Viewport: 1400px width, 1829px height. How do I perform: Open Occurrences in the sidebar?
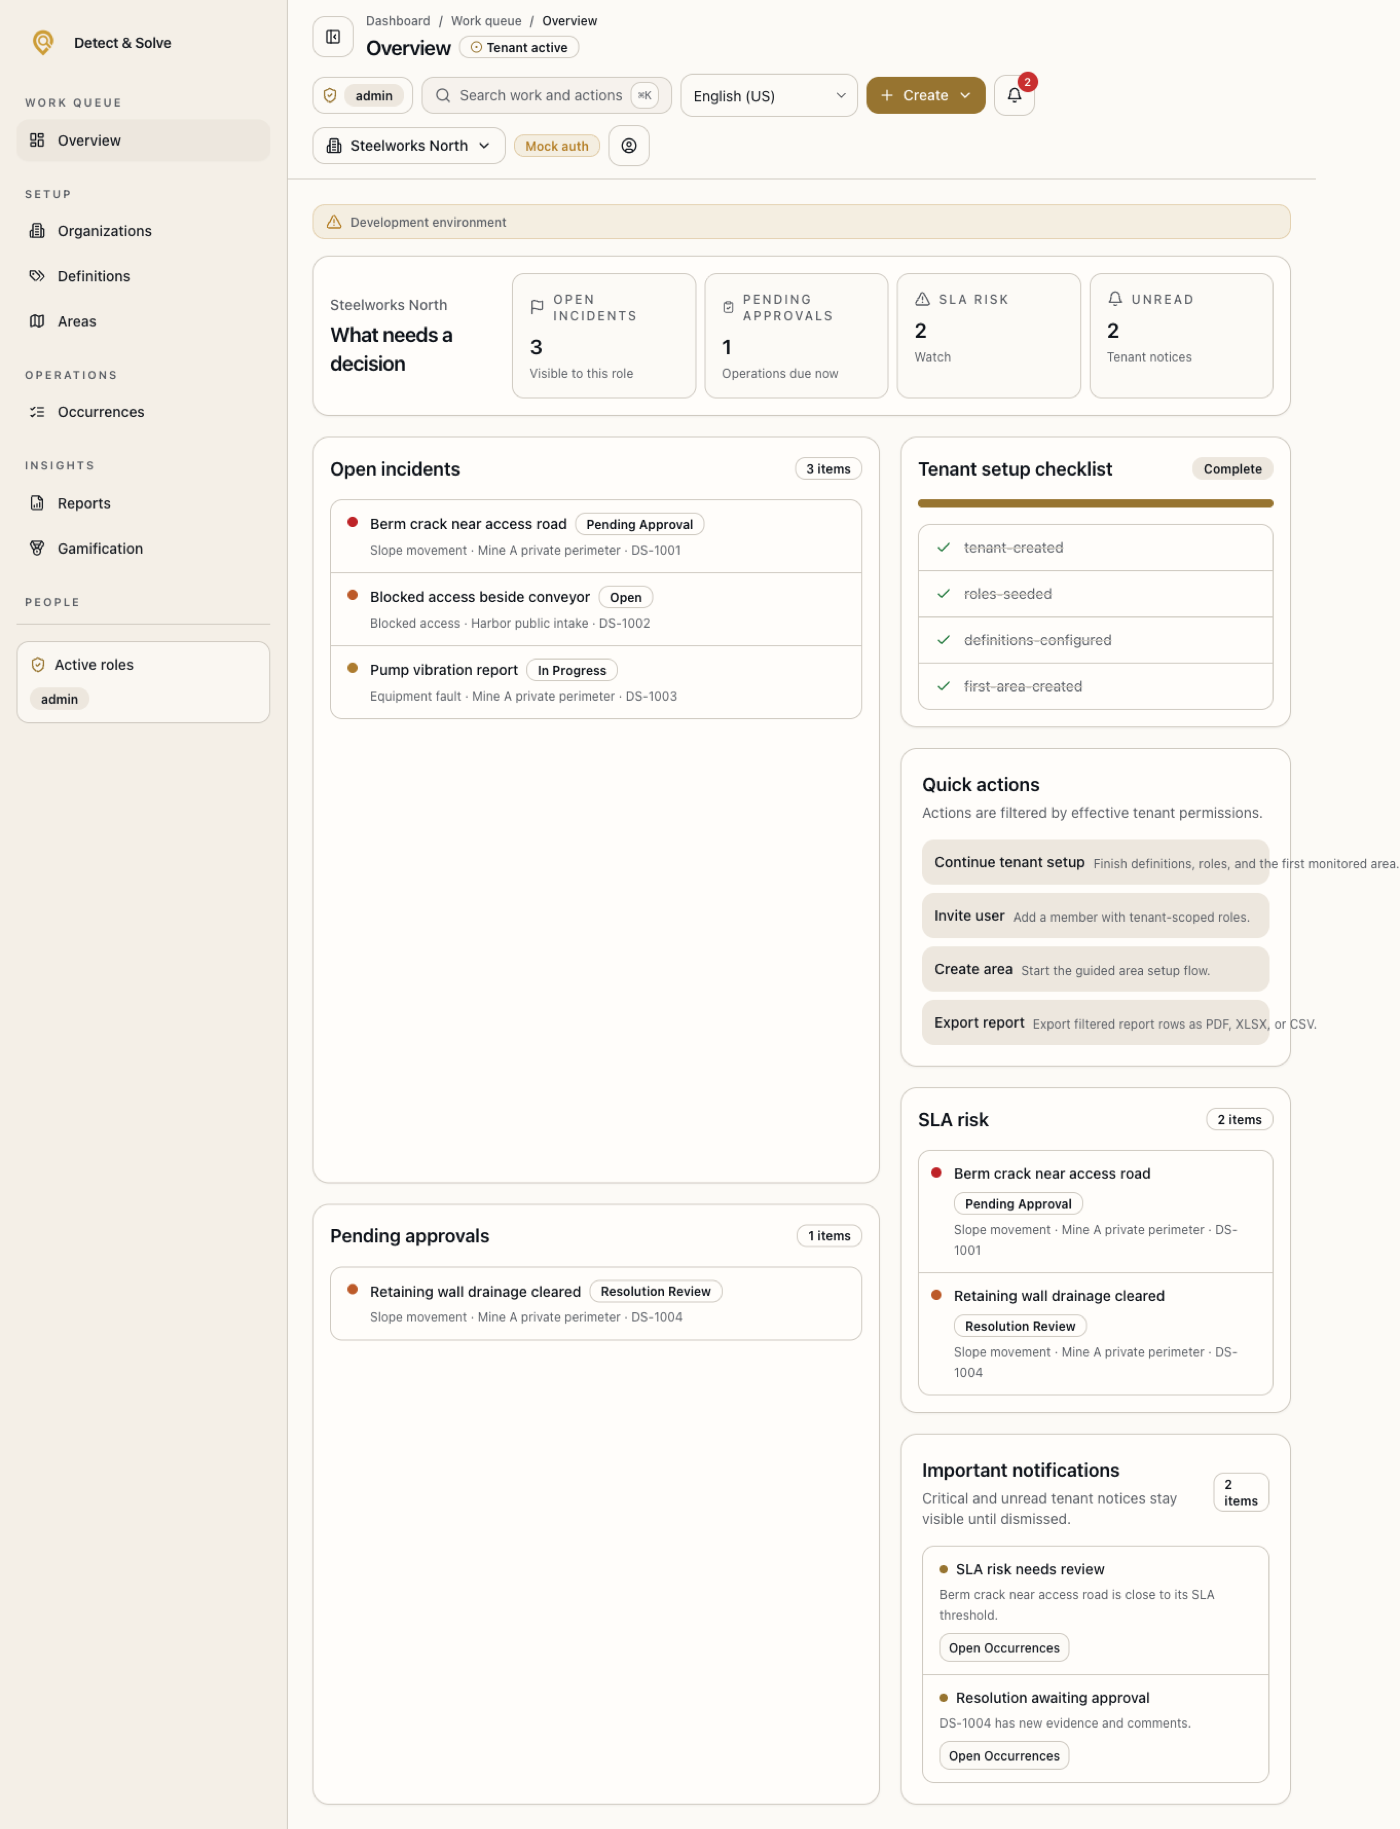pyautogui.click(x=143, y=412)
